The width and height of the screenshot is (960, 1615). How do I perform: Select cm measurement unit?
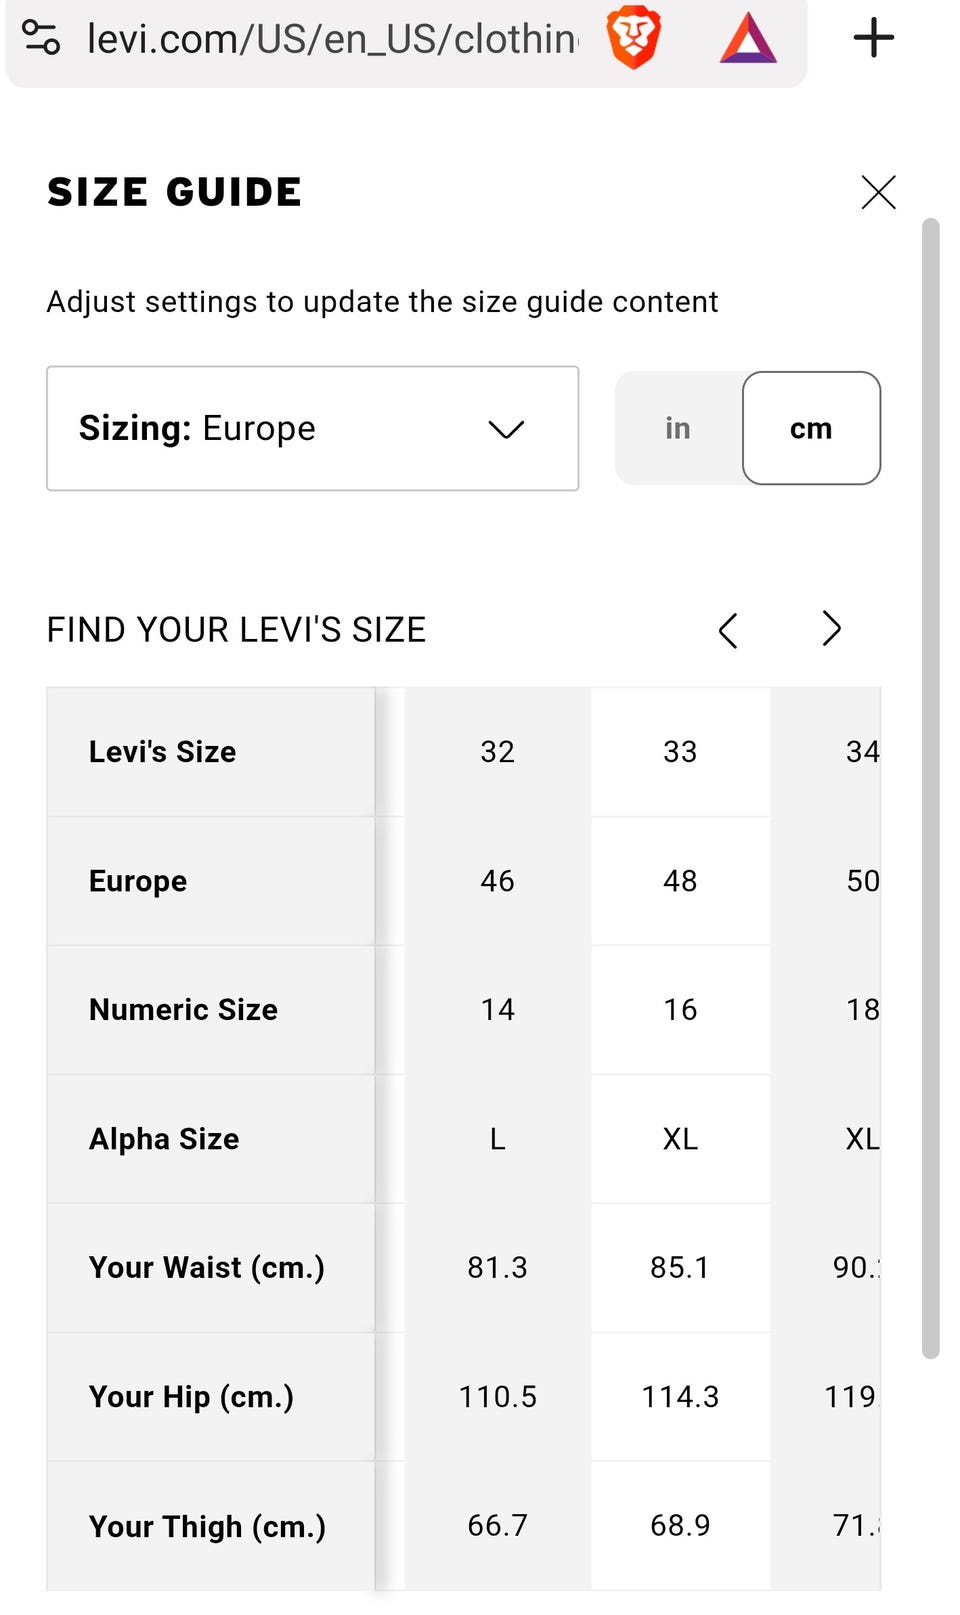point(811,428)
